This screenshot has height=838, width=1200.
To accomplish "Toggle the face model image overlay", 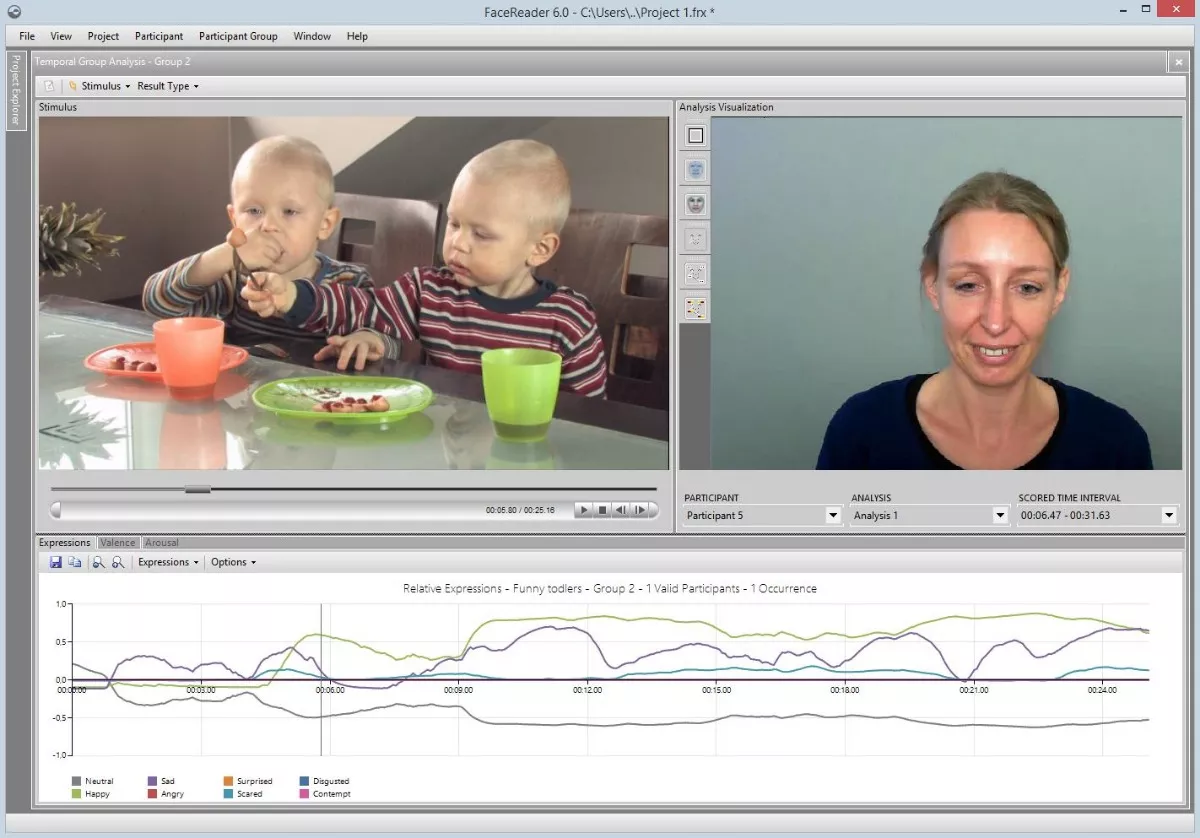I will click(695, 204).
